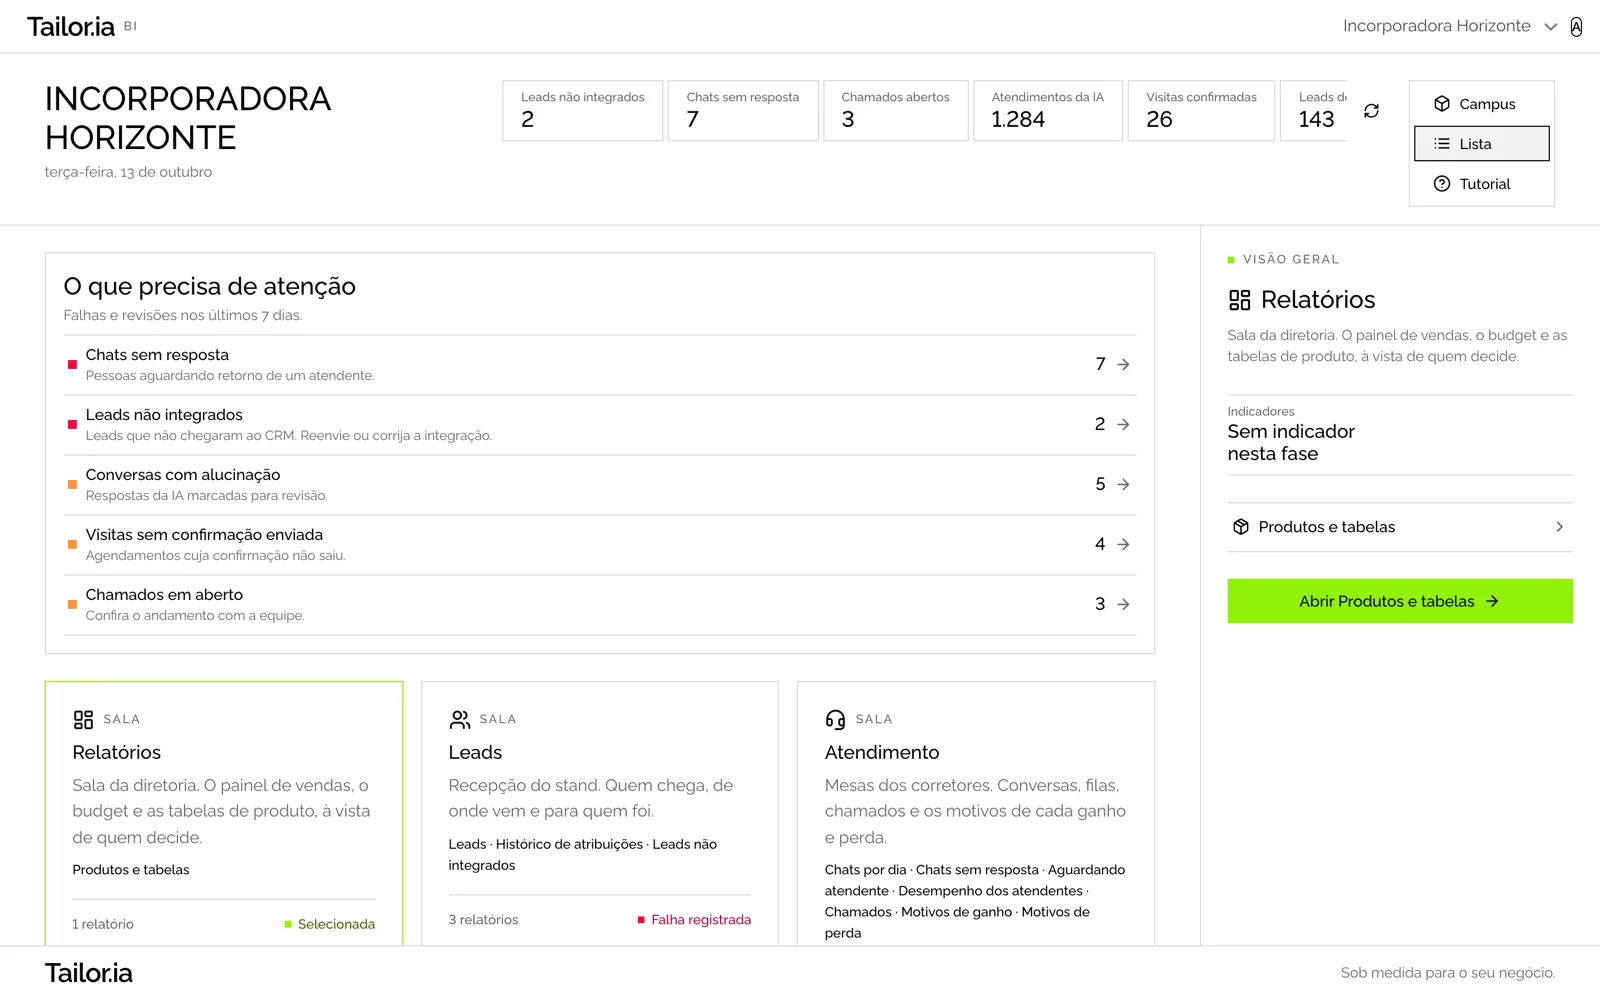Select the Atendimento sala card
Image resolution: width=1600 pixels, height=1000 pixels.
click(x=976, y=814)
